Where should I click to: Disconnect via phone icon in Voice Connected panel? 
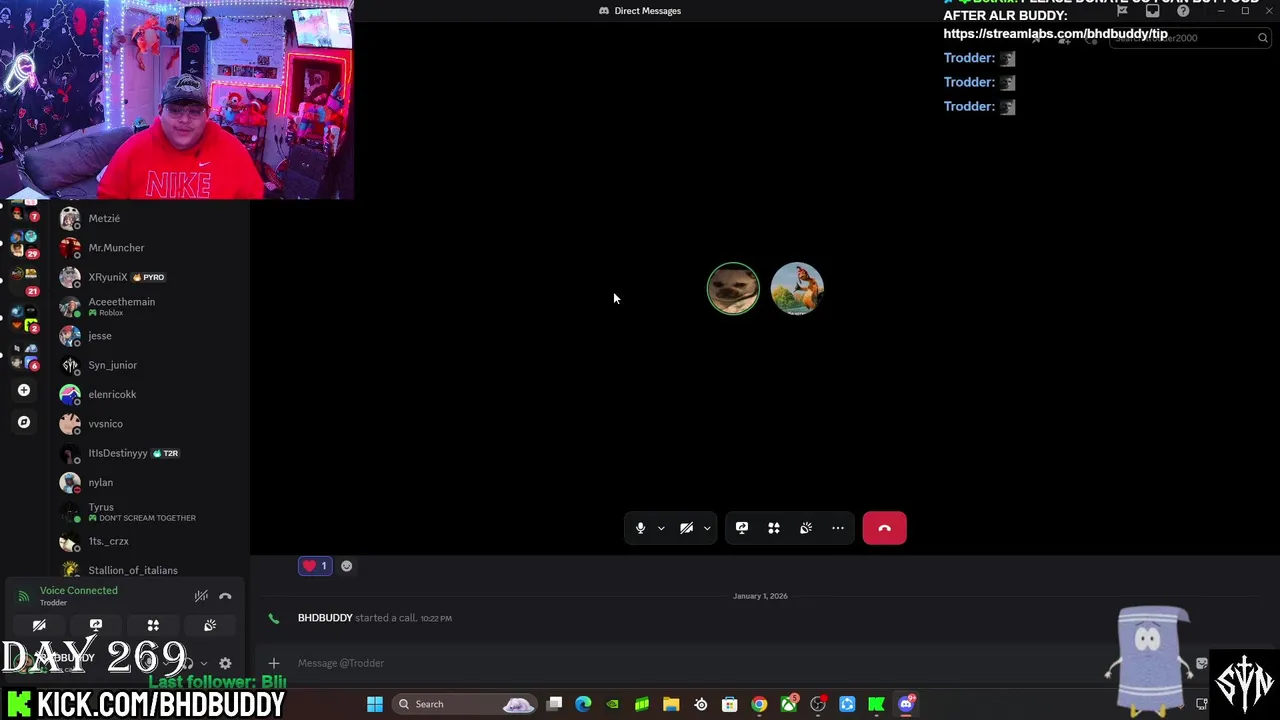click(x=225, y=596)
